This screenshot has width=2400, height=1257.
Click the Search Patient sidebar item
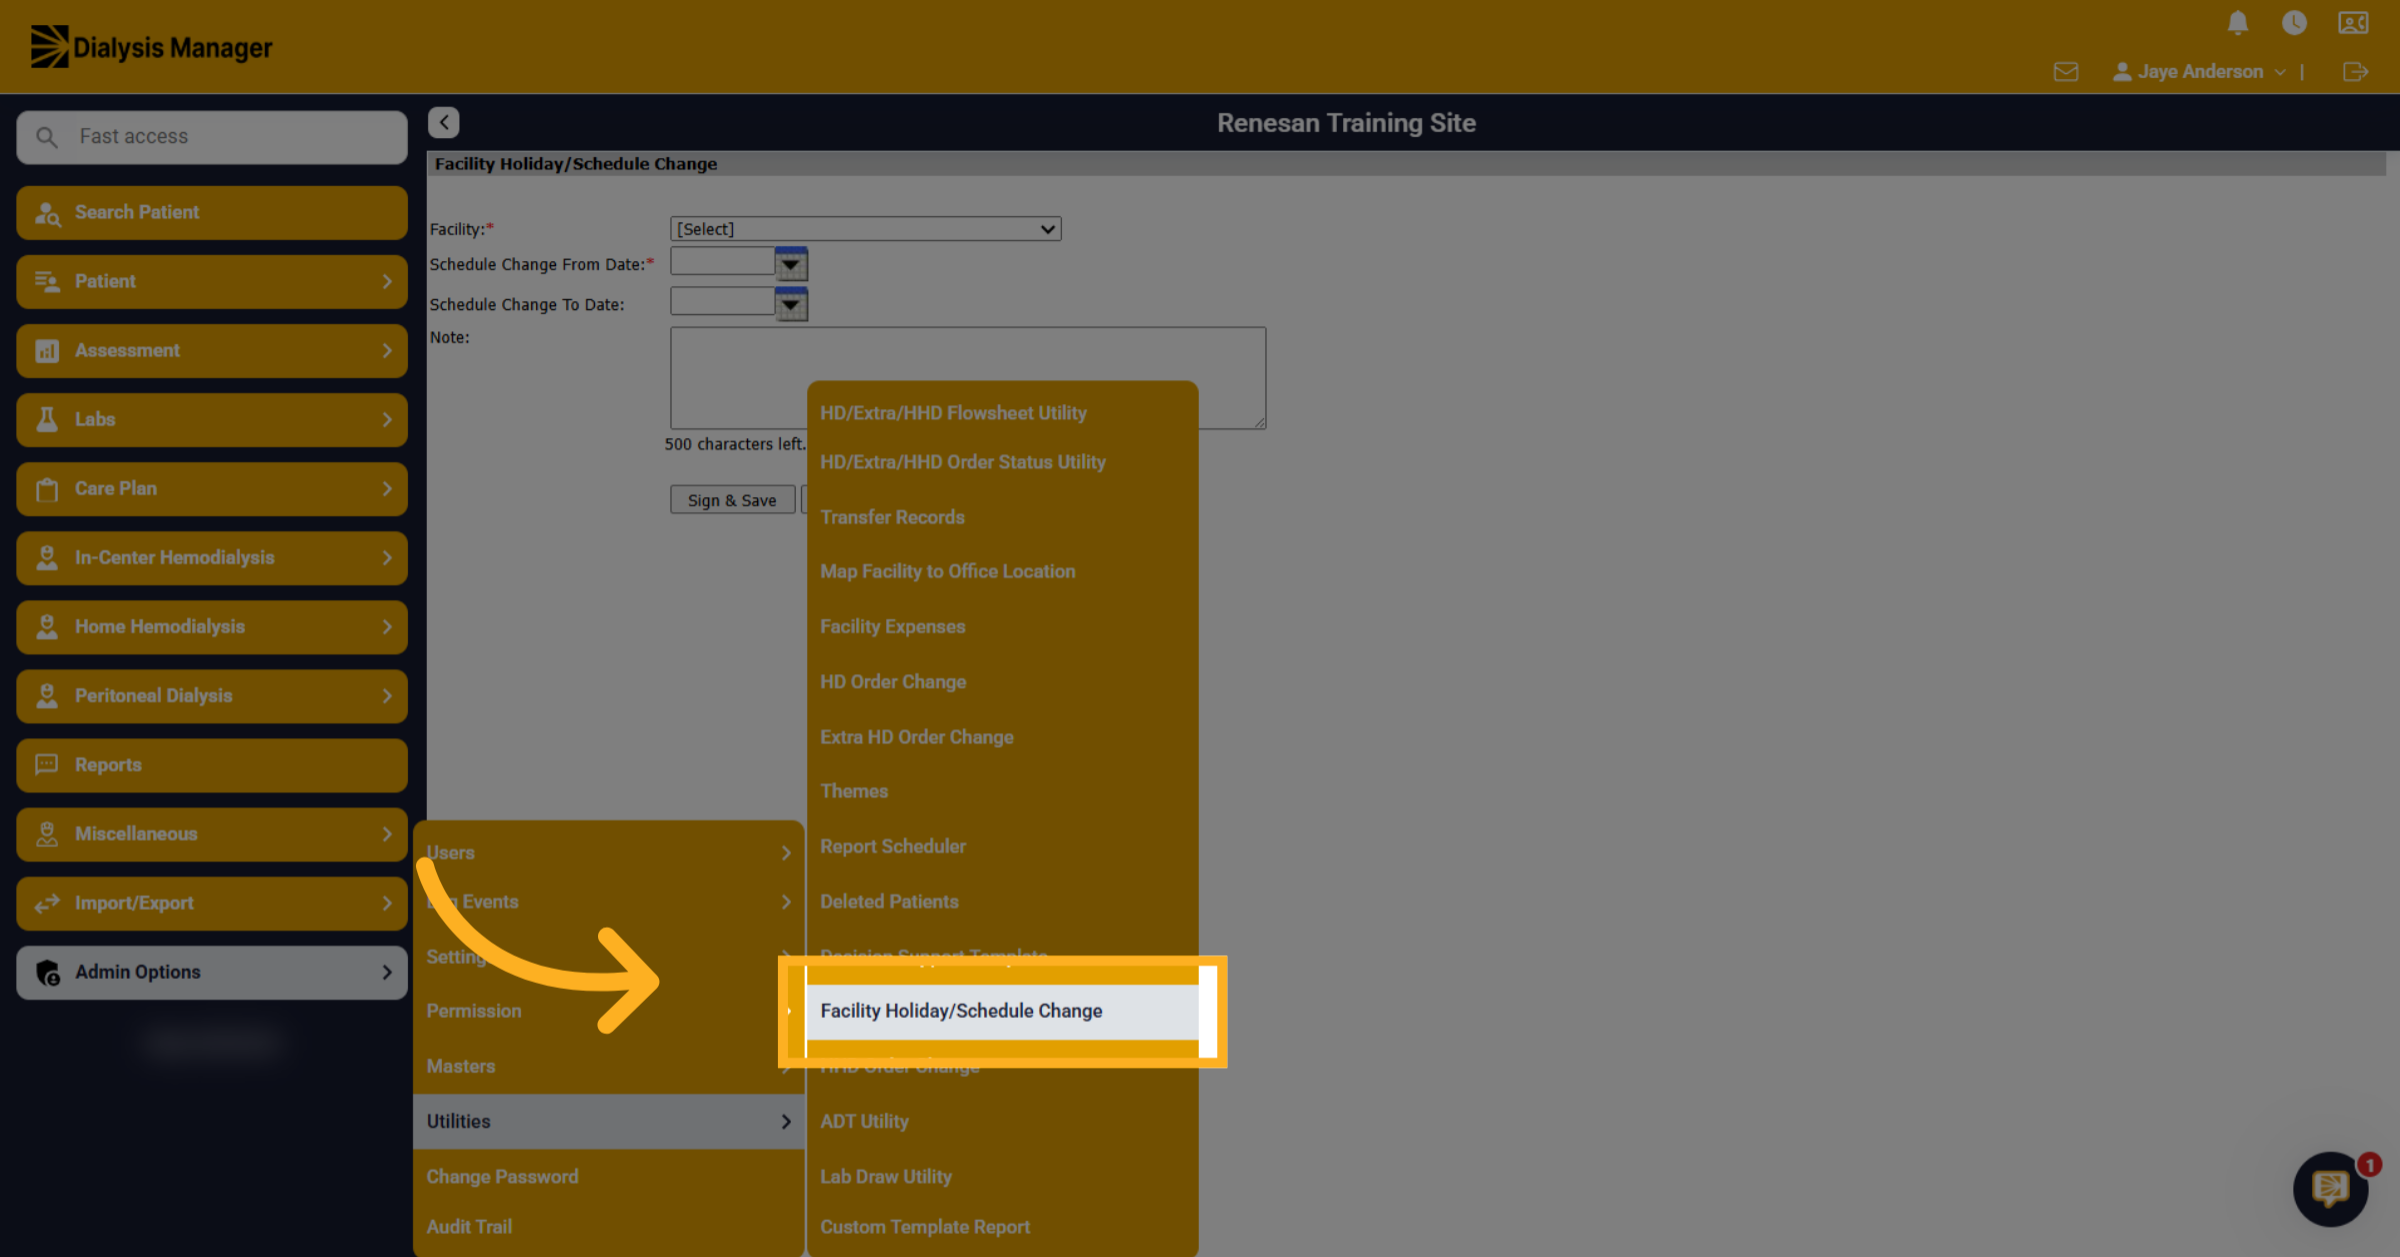tap(212, 212)
